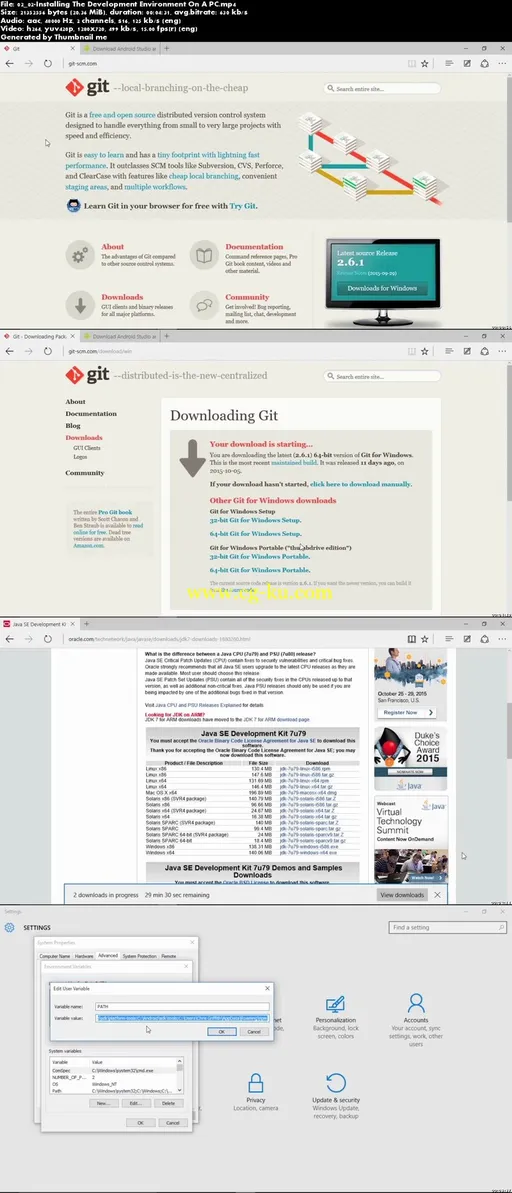Open the 64-bit Git for Windows Setup link
This screenshot has height=1193, width=512.
pos(256,533)
